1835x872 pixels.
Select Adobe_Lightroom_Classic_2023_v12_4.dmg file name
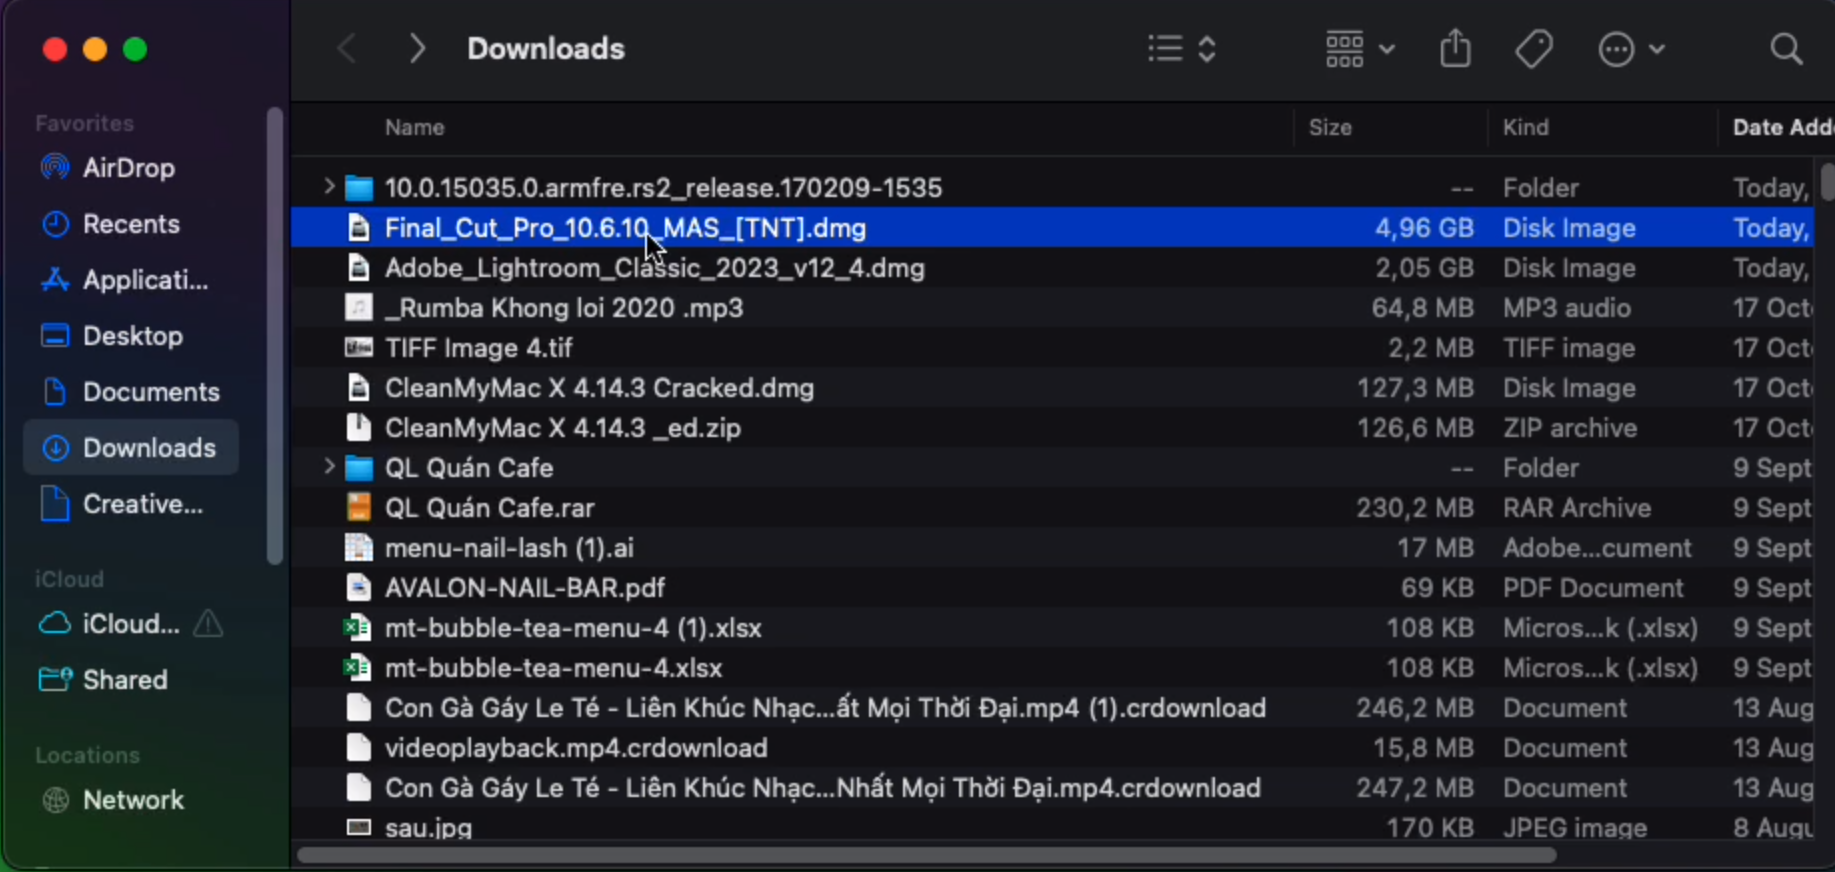(x=655, y=268)
